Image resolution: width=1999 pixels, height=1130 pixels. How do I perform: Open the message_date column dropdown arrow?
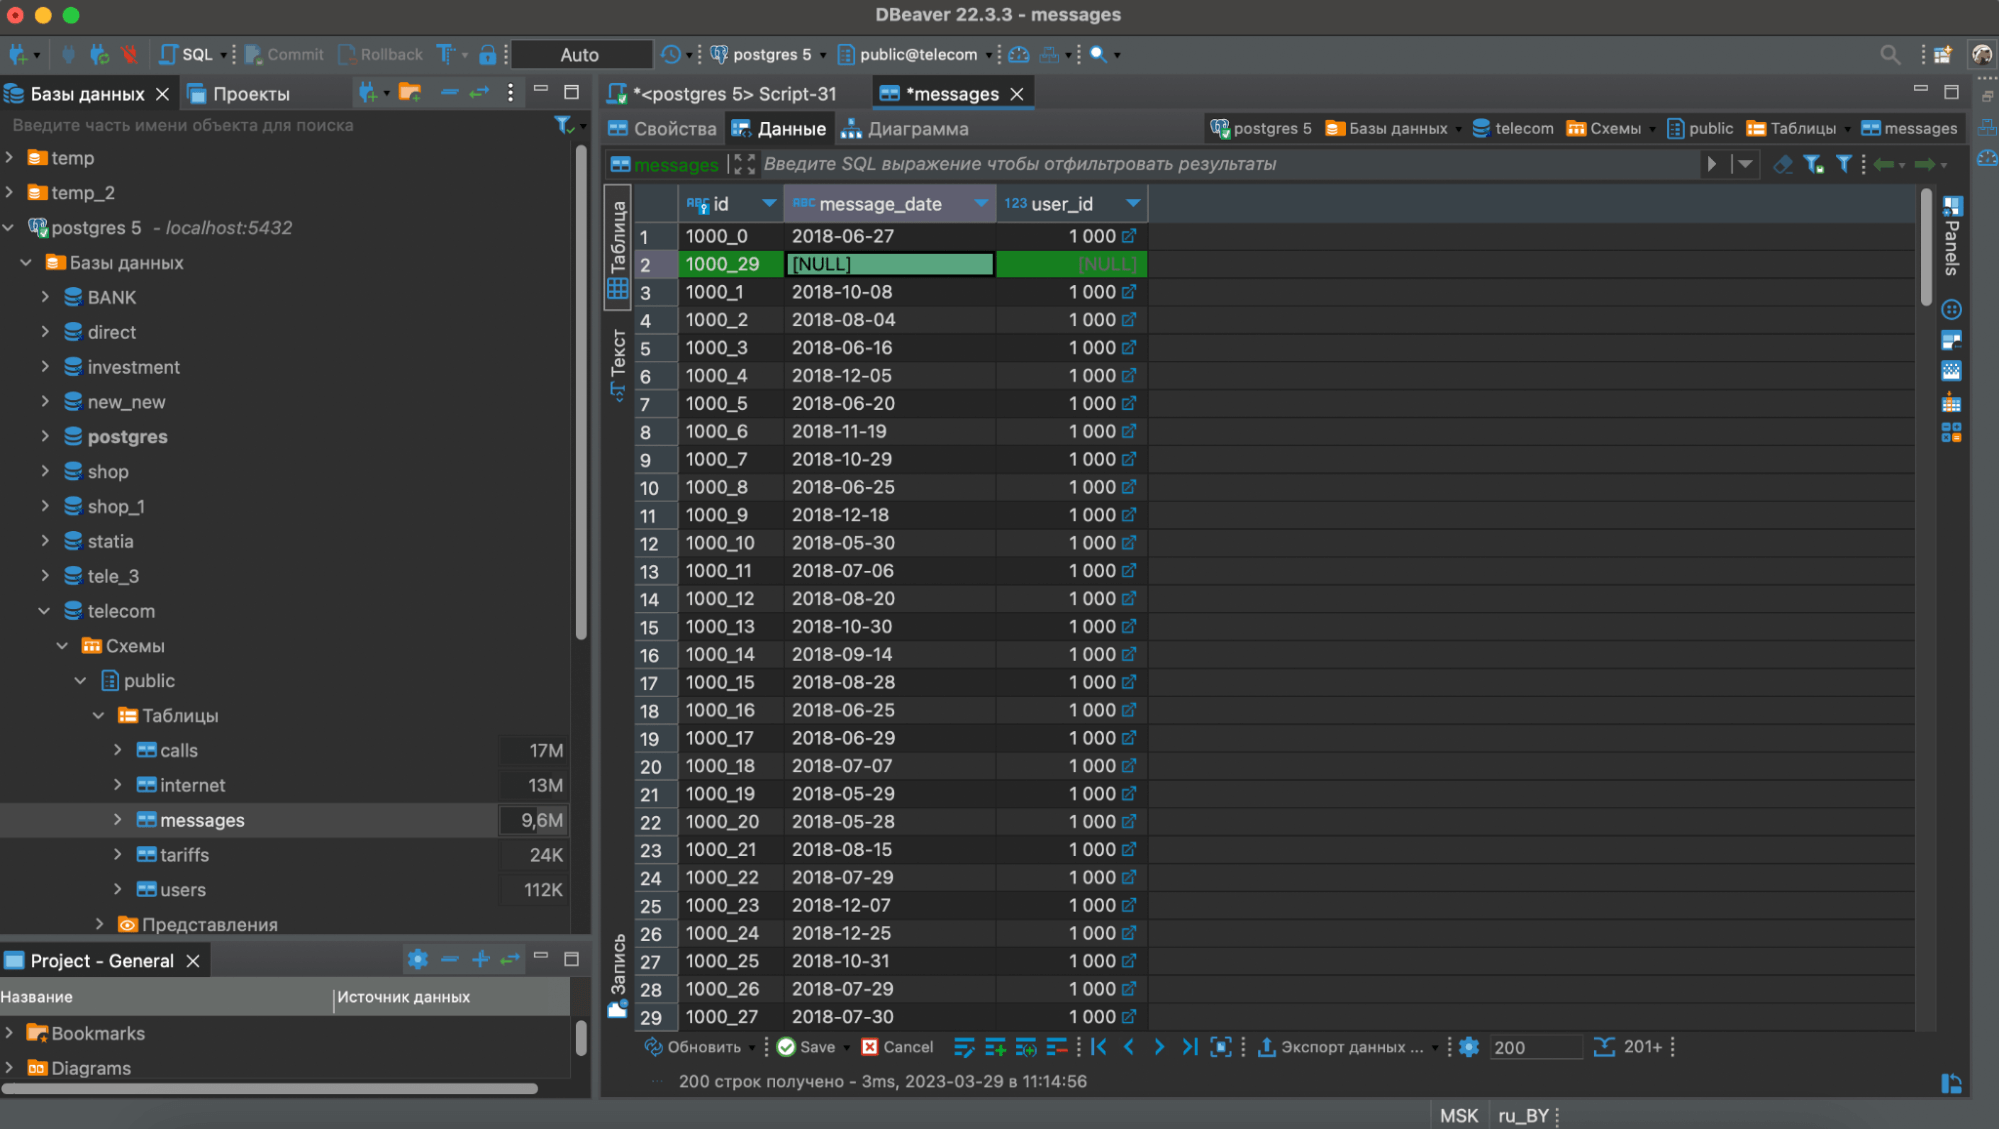click(981, 204)
